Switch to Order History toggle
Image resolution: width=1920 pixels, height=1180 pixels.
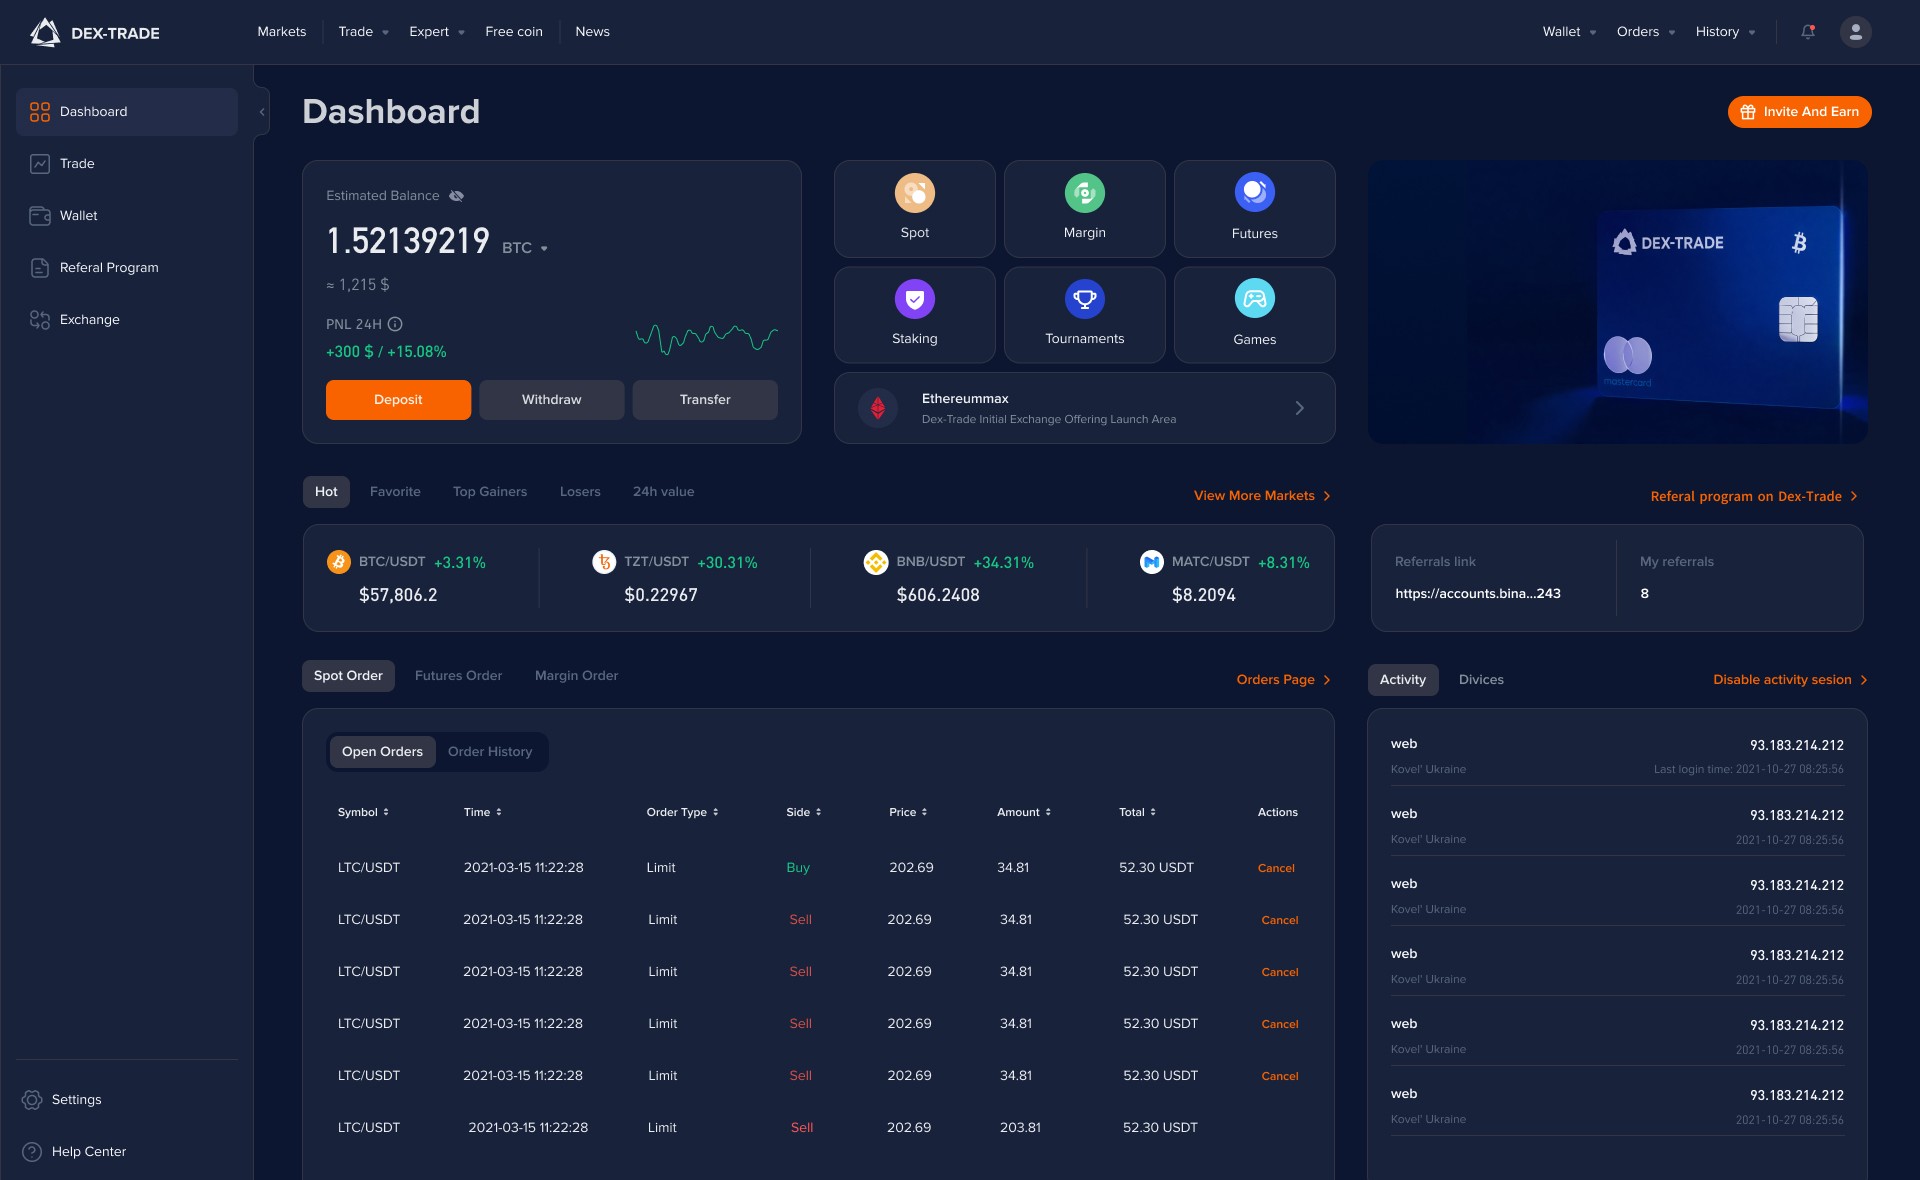click(489, 752)
